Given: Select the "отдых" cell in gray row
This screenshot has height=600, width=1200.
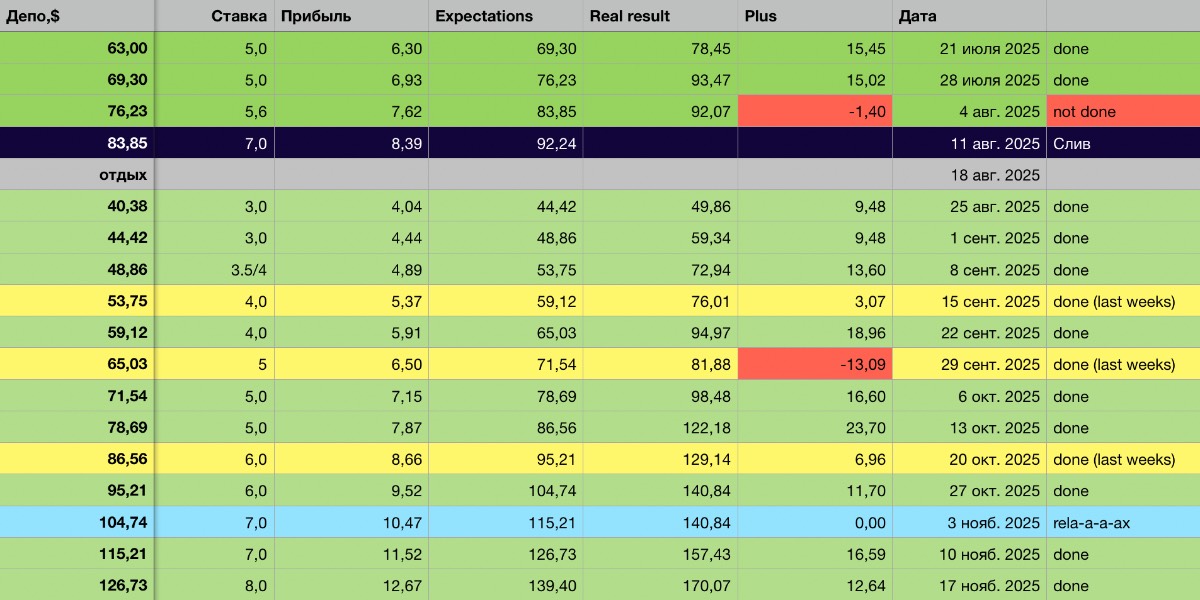Looking at the screenshot, I should tap(78, 175).
